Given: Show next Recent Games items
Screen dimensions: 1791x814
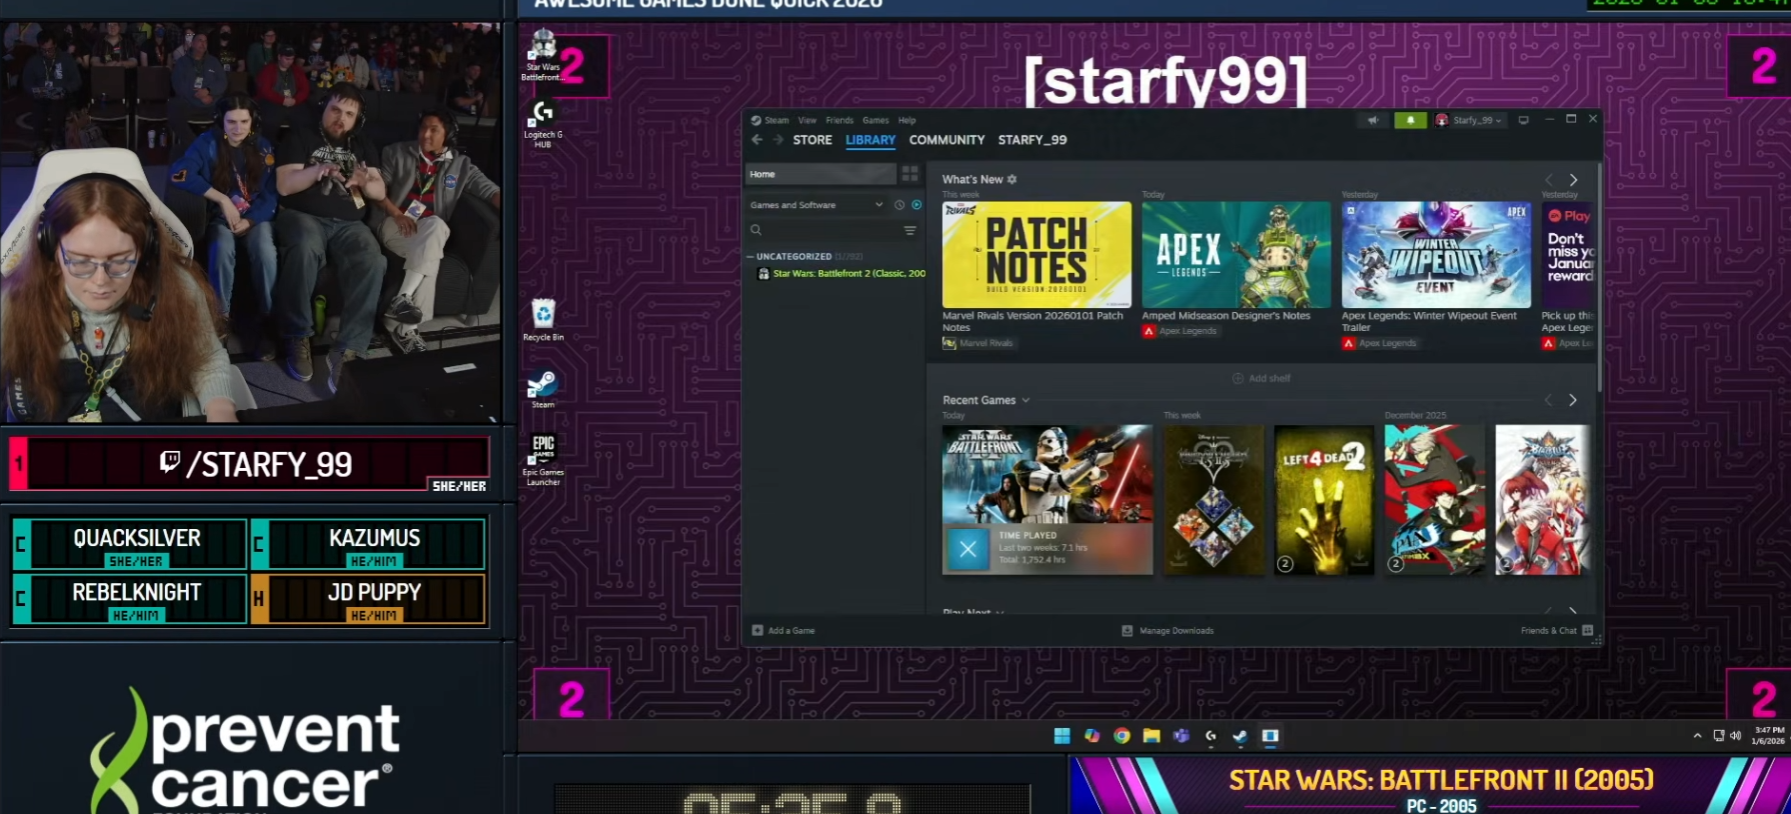Looking at the screenshot, I should tap(1573, 400).
